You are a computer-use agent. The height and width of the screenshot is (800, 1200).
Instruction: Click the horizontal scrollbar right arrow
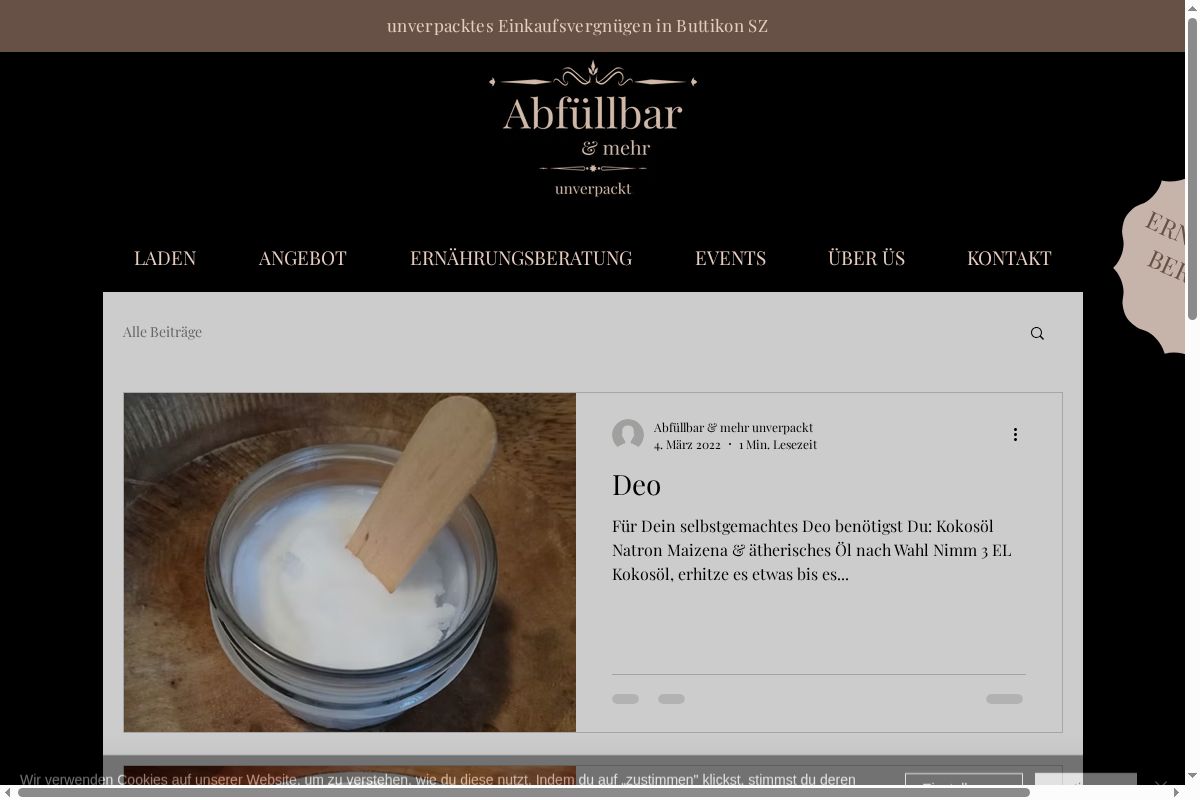pyautogui.click(x=1177, y=793)
